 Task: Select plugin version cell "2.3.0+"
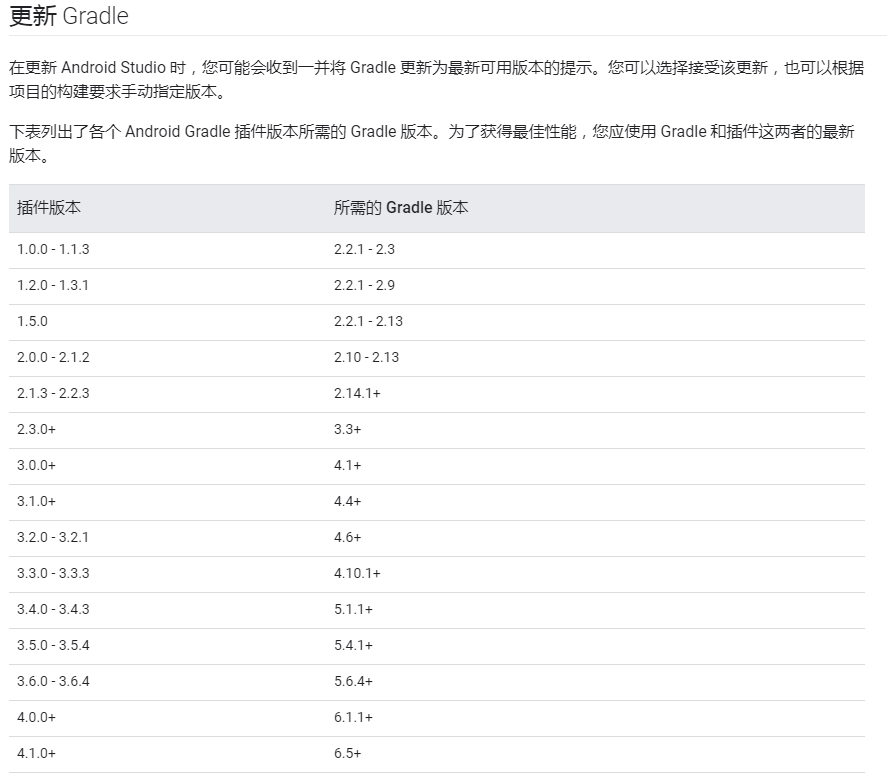(x=36, y=429)
